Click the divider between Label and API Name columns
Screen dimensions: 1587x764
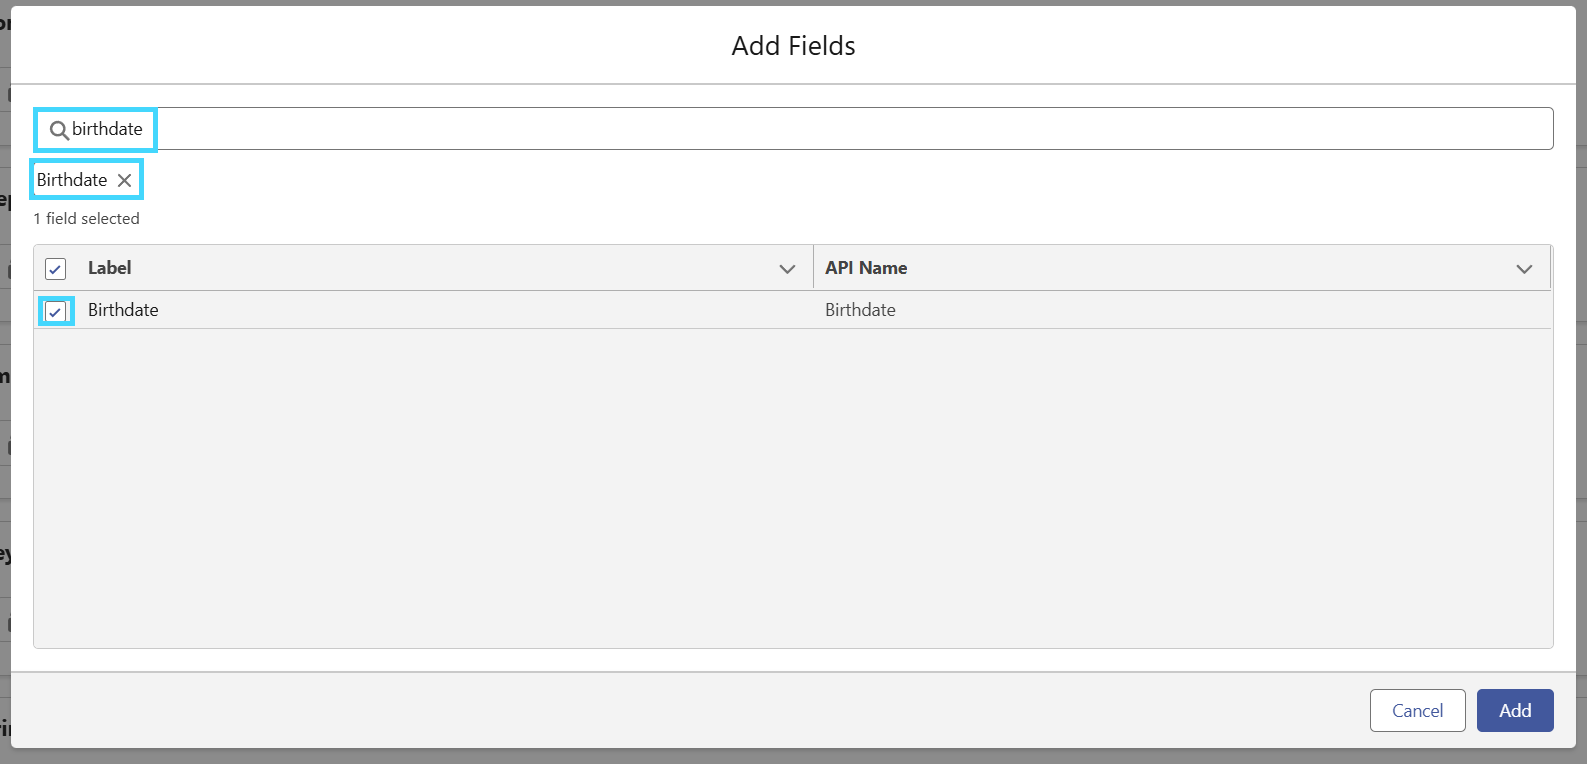813,268
